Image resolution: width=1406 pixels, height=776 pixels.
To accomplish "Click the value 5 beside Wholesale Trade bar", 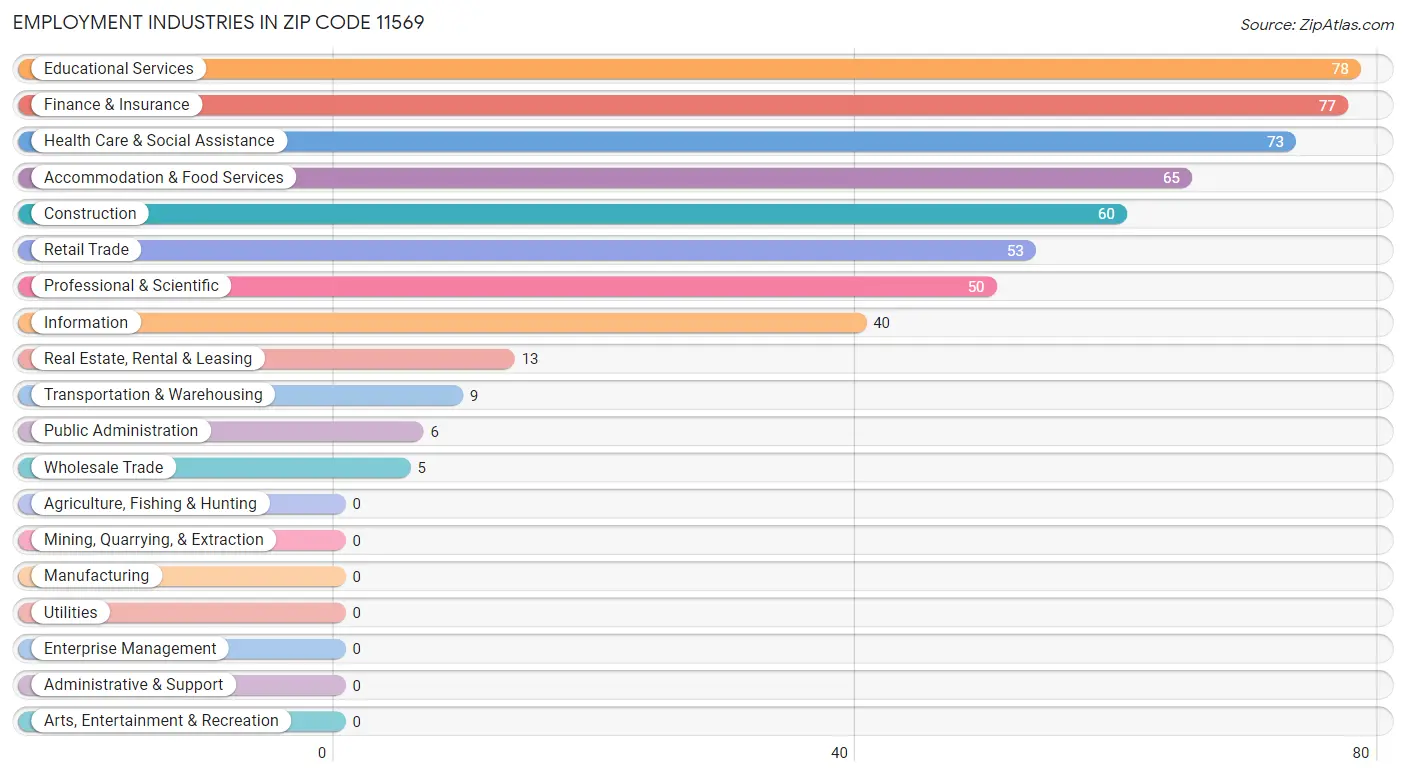I will pyautogui.click(x=422, y=468).
